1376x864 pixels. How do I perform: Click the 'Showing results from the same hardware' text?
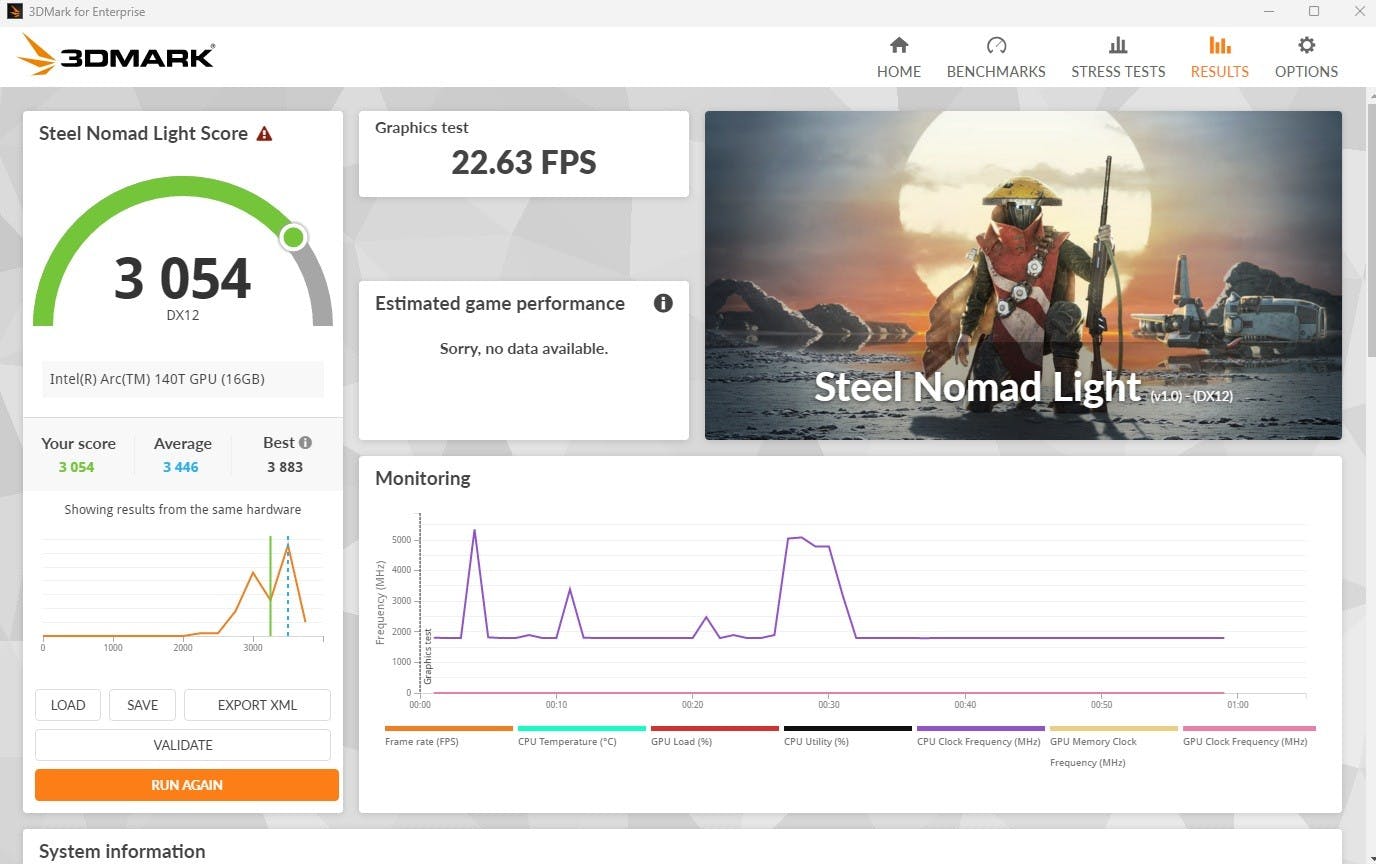point(183,509)
